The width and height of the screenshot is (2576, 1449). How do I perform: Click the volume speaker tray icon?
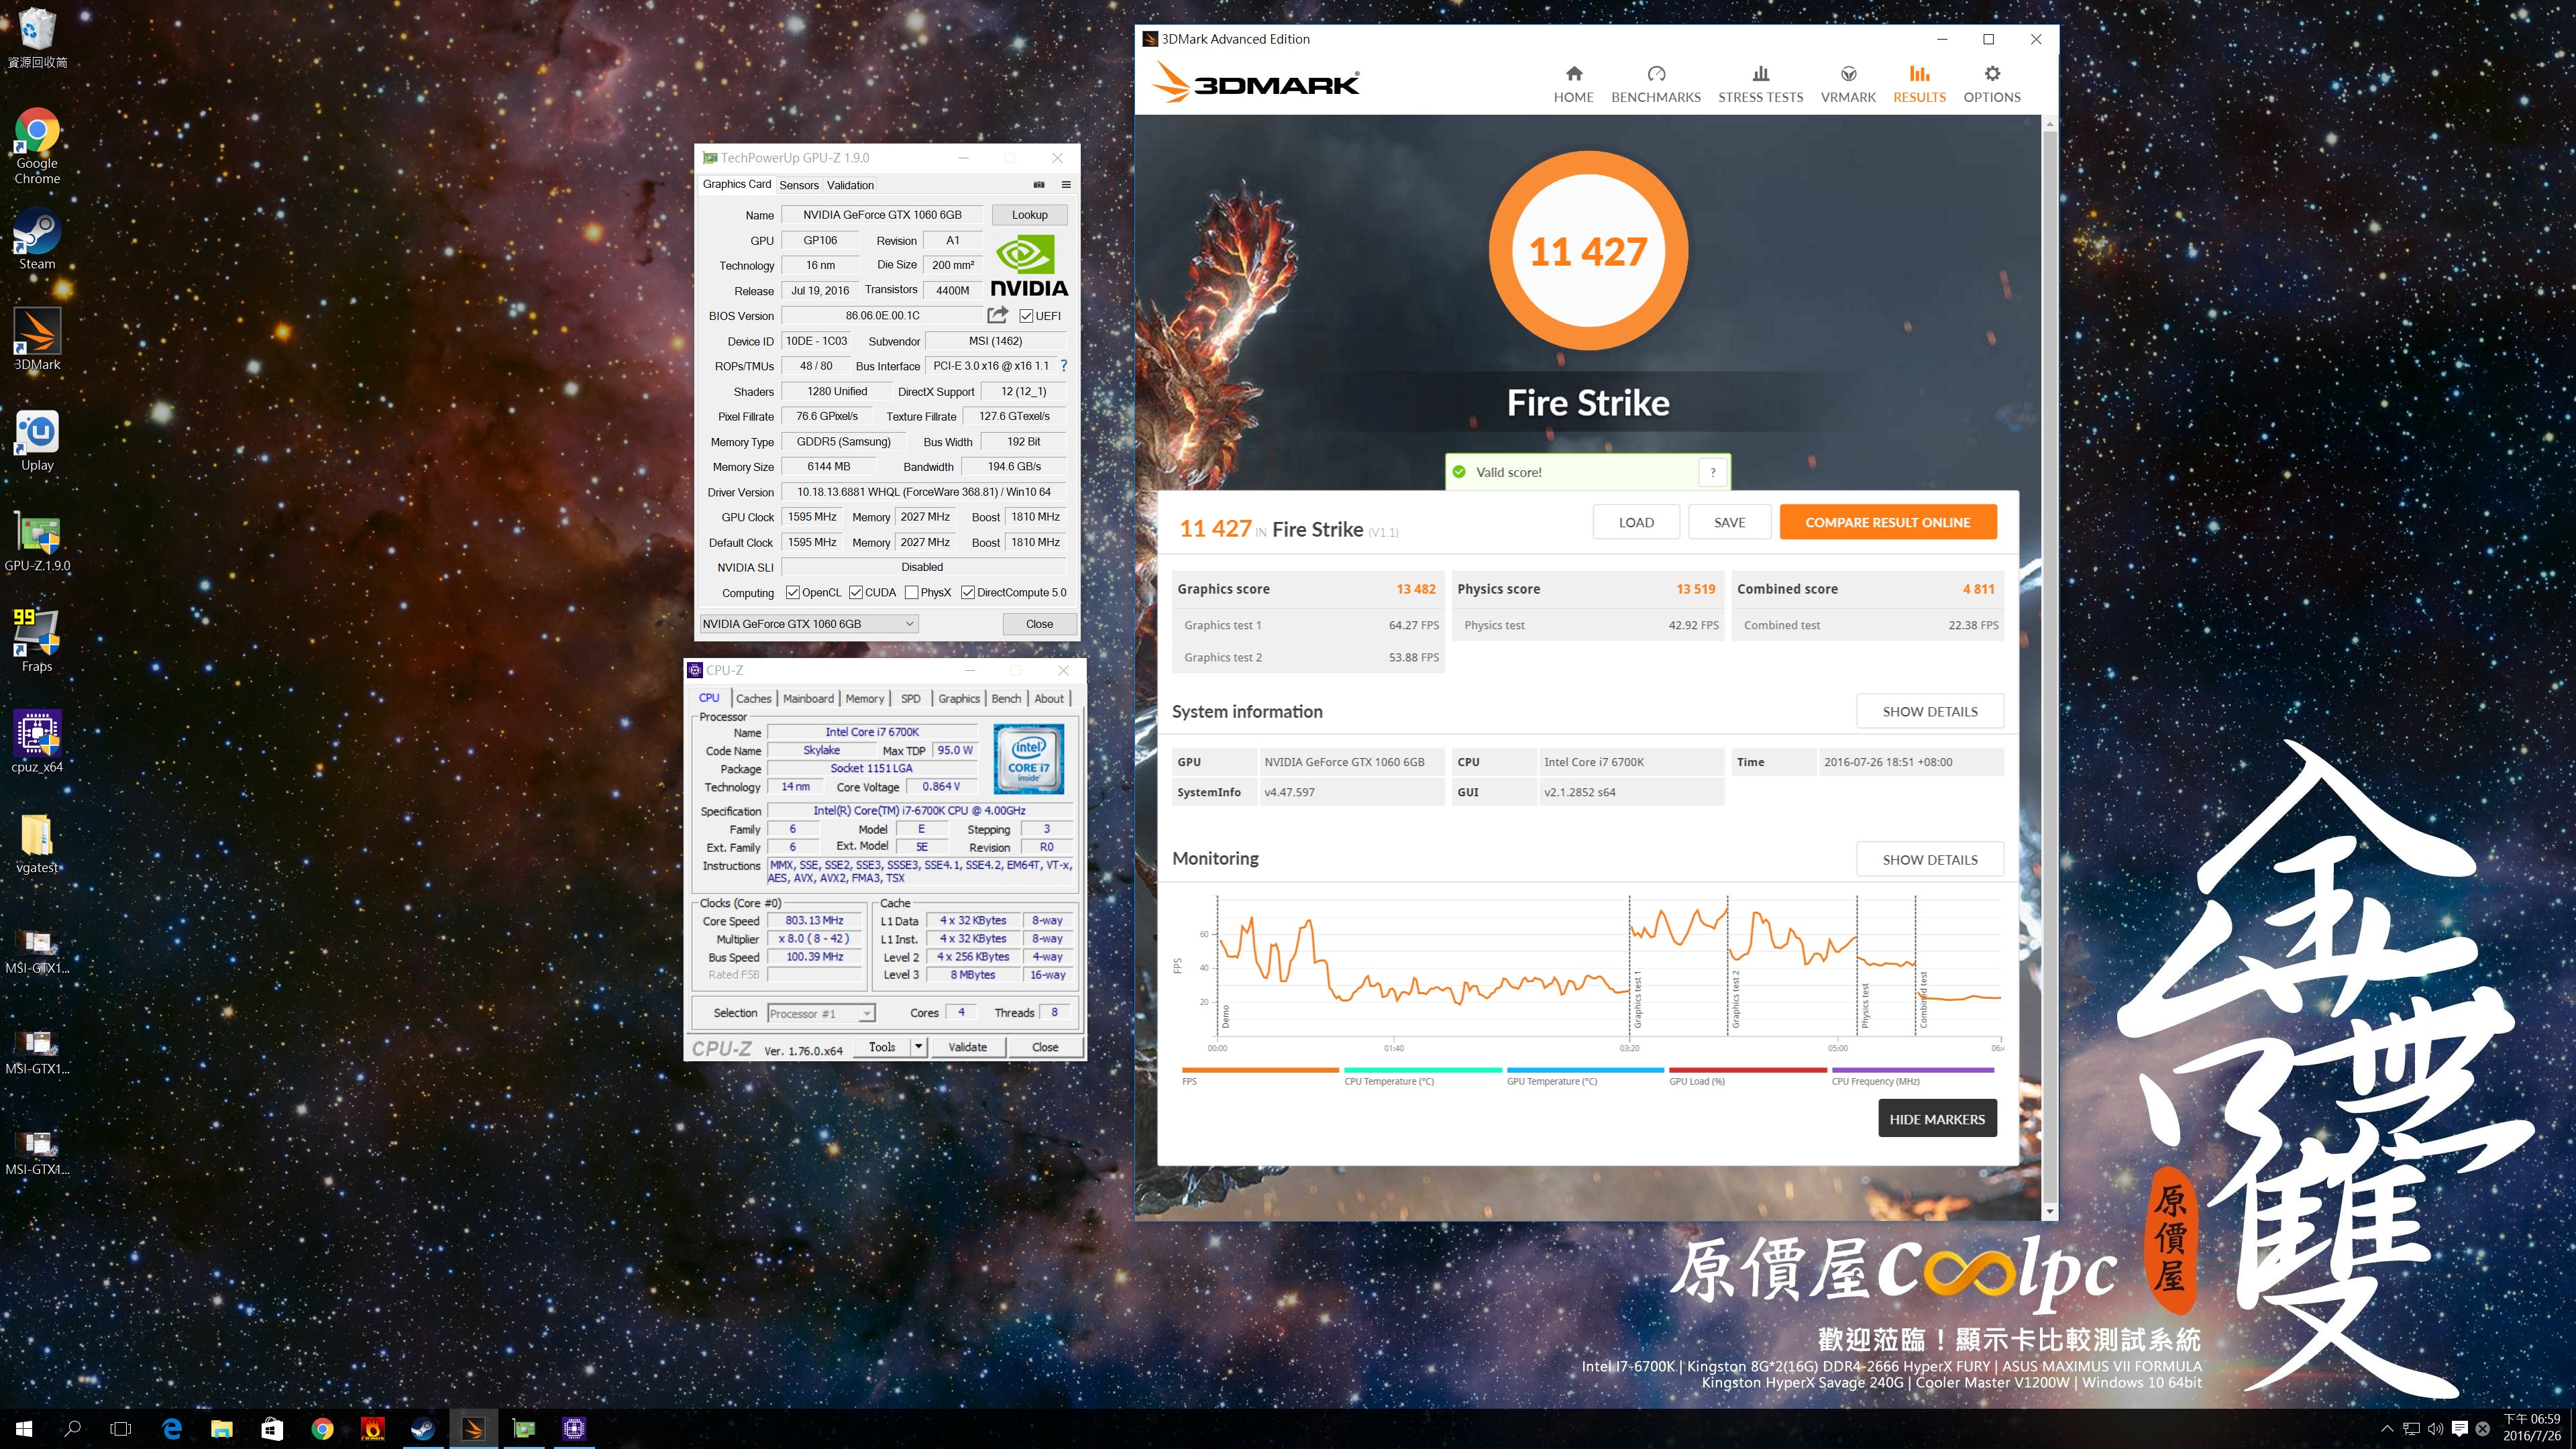pos(2435,1429)
